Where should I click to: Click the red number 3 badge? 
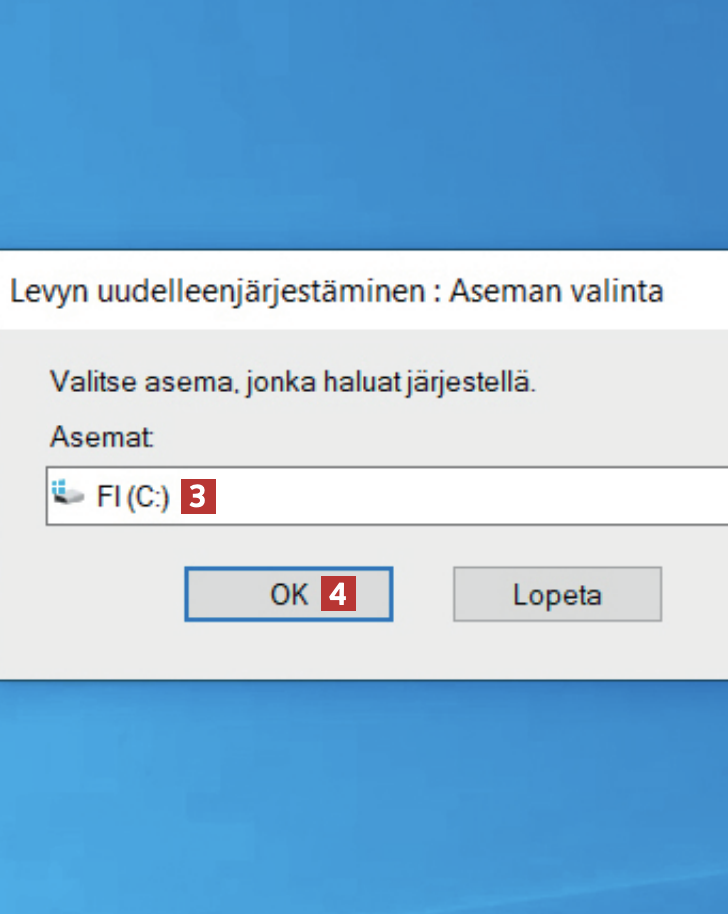[198, 497]
